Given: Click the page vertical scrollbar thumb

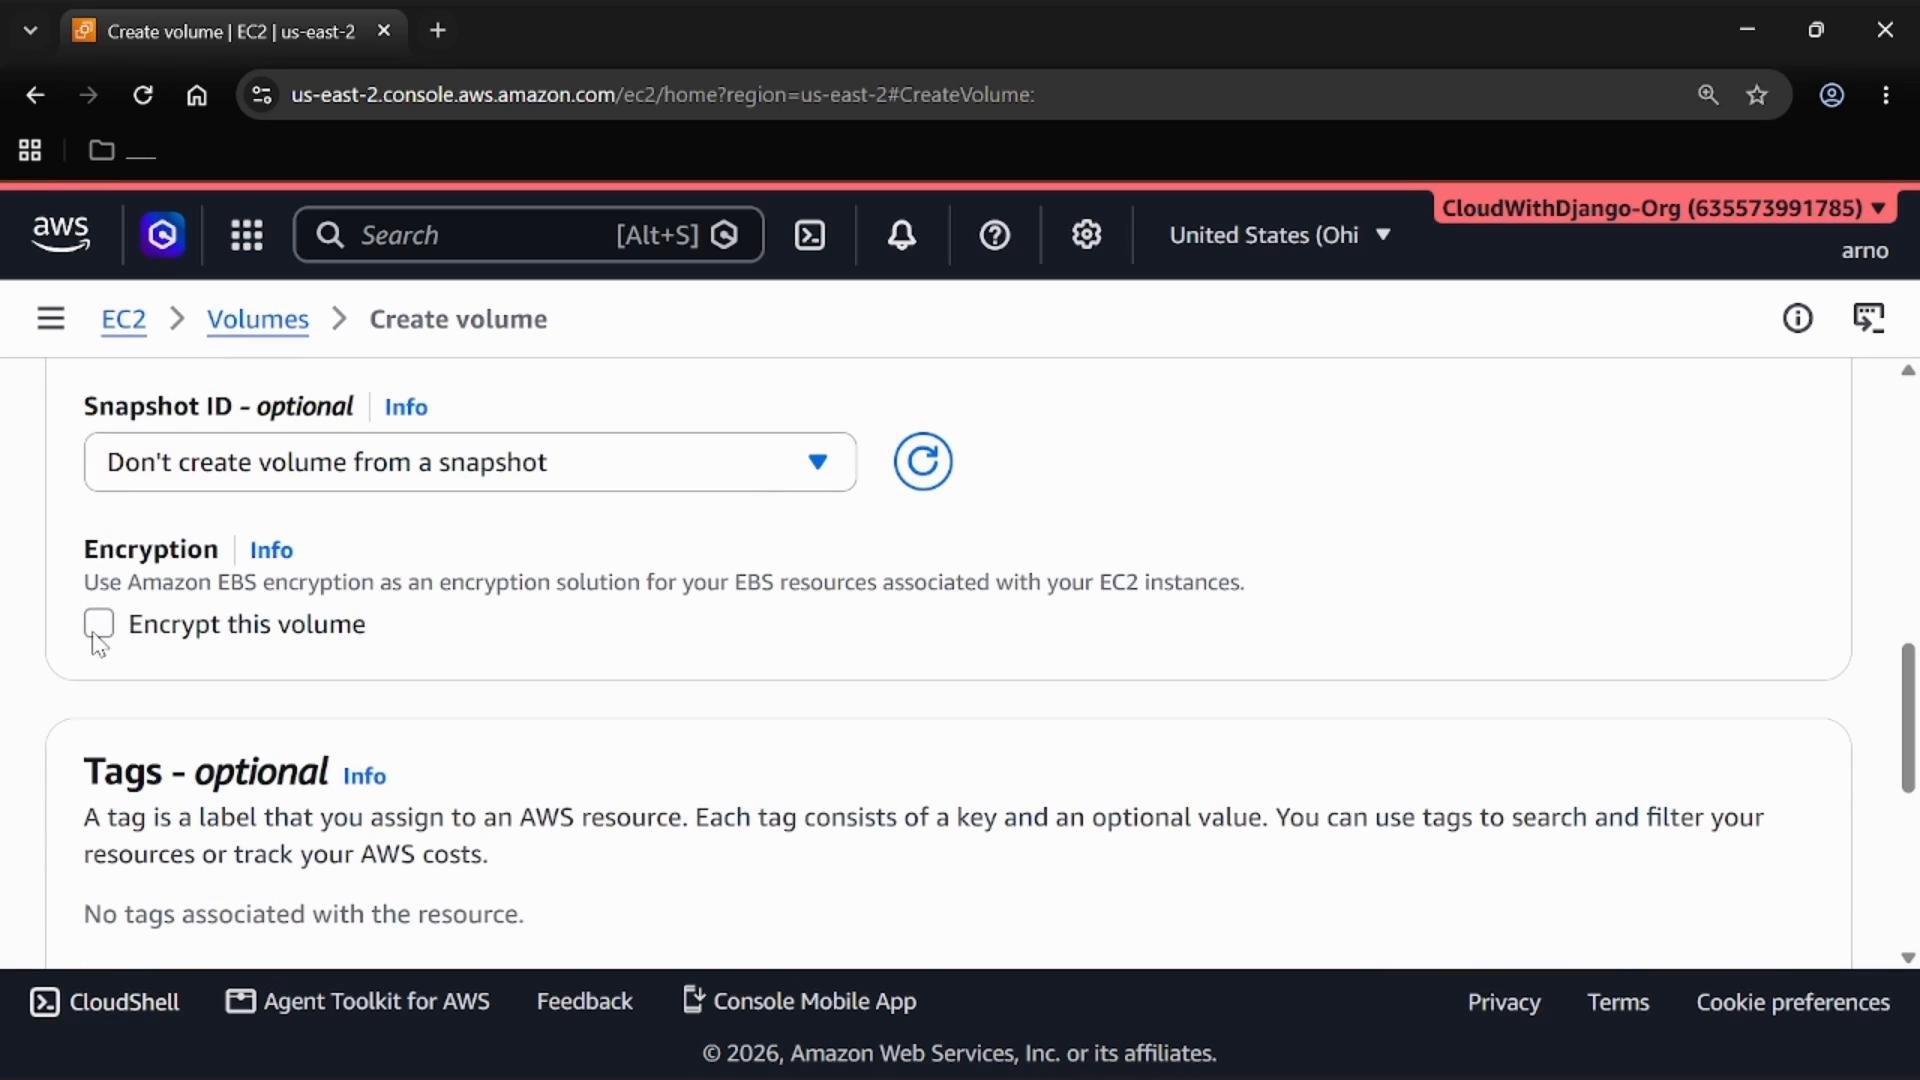Looking at the screenshot, I should (1908, 718).
